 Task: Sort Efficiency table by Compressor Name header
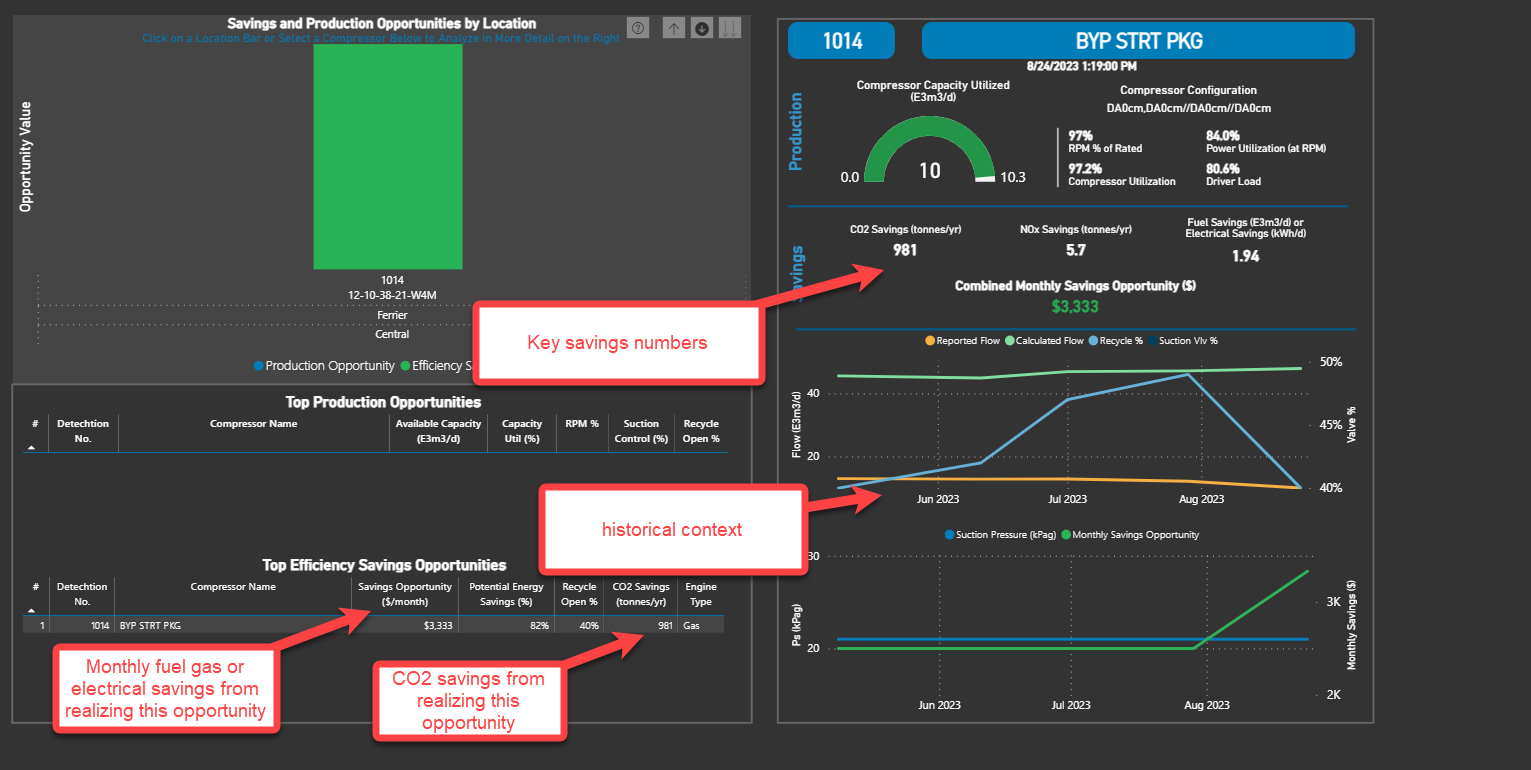coord(233,587)
